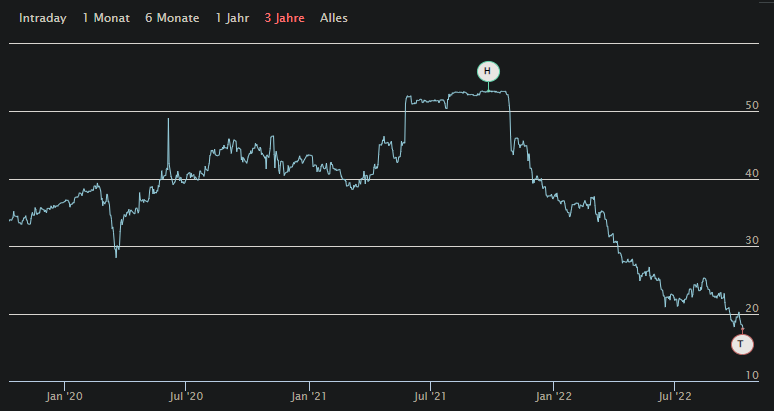
Task: Click the Jan '22 axis label
Action: (554, 396)
